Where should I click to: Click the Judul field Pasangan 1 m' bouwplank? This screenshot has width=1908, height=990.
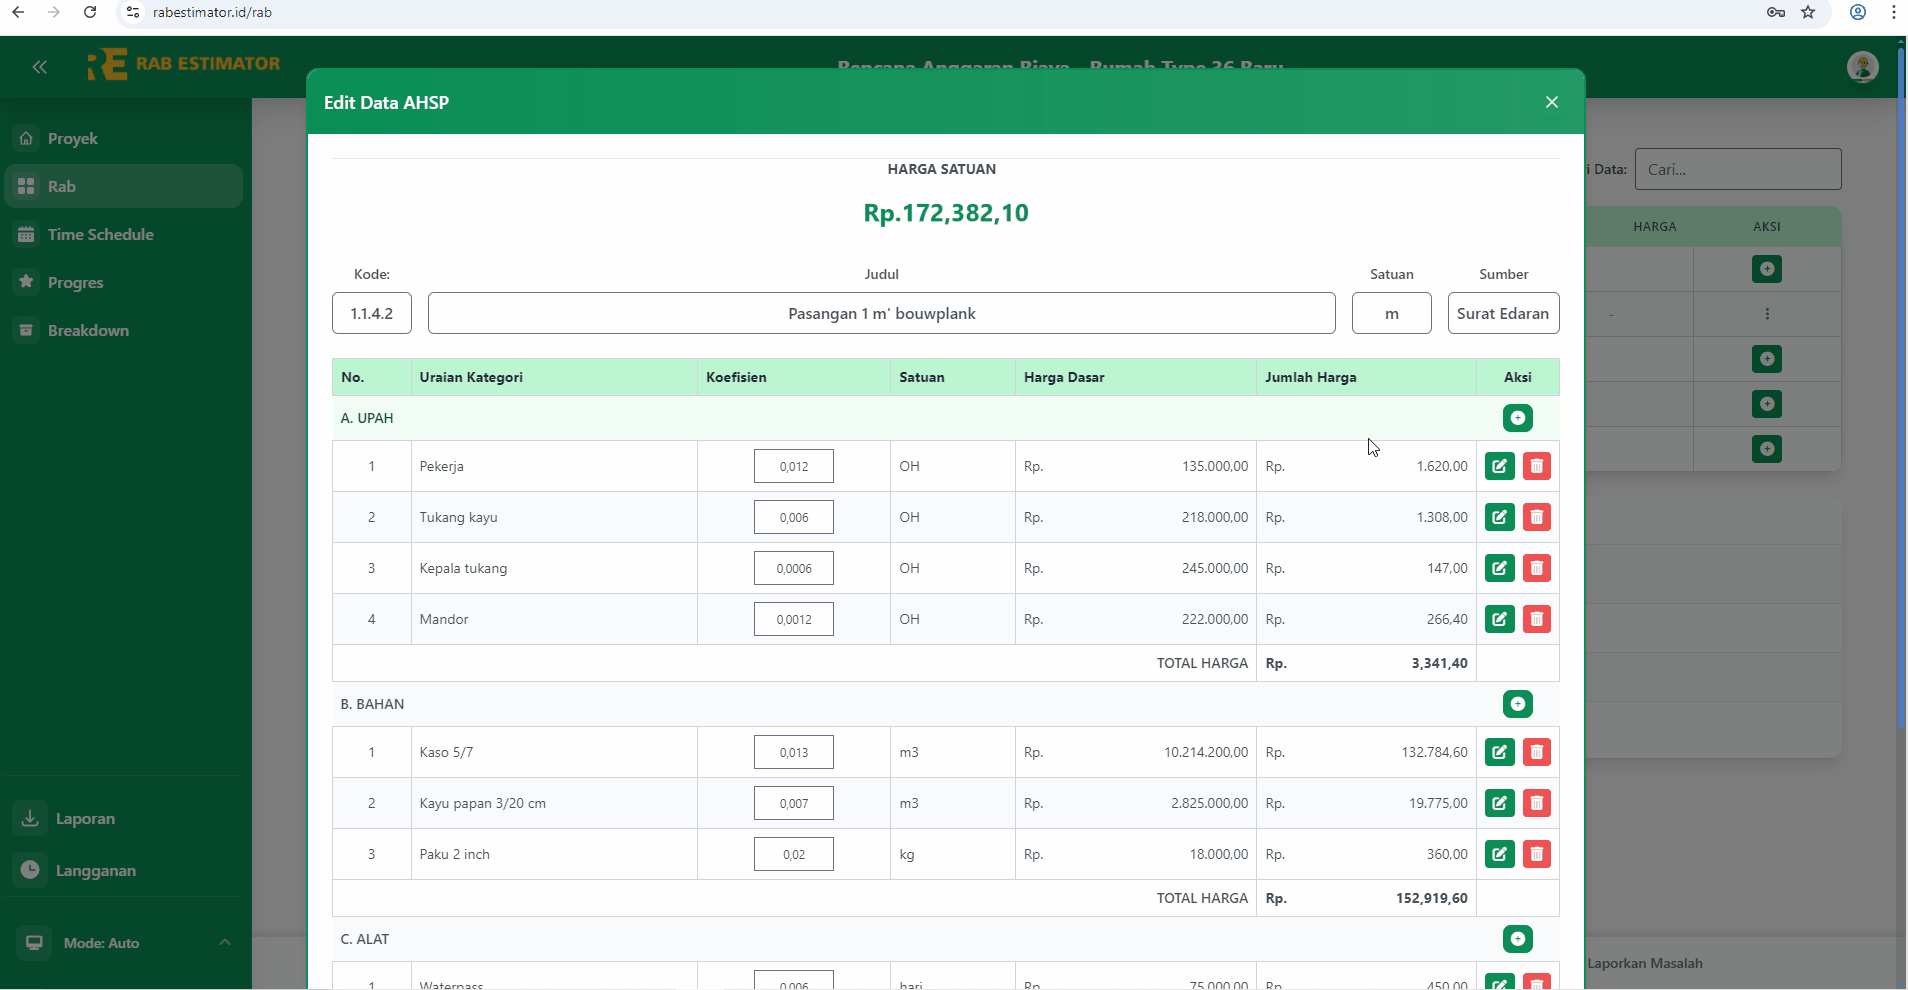click(881, 313)
